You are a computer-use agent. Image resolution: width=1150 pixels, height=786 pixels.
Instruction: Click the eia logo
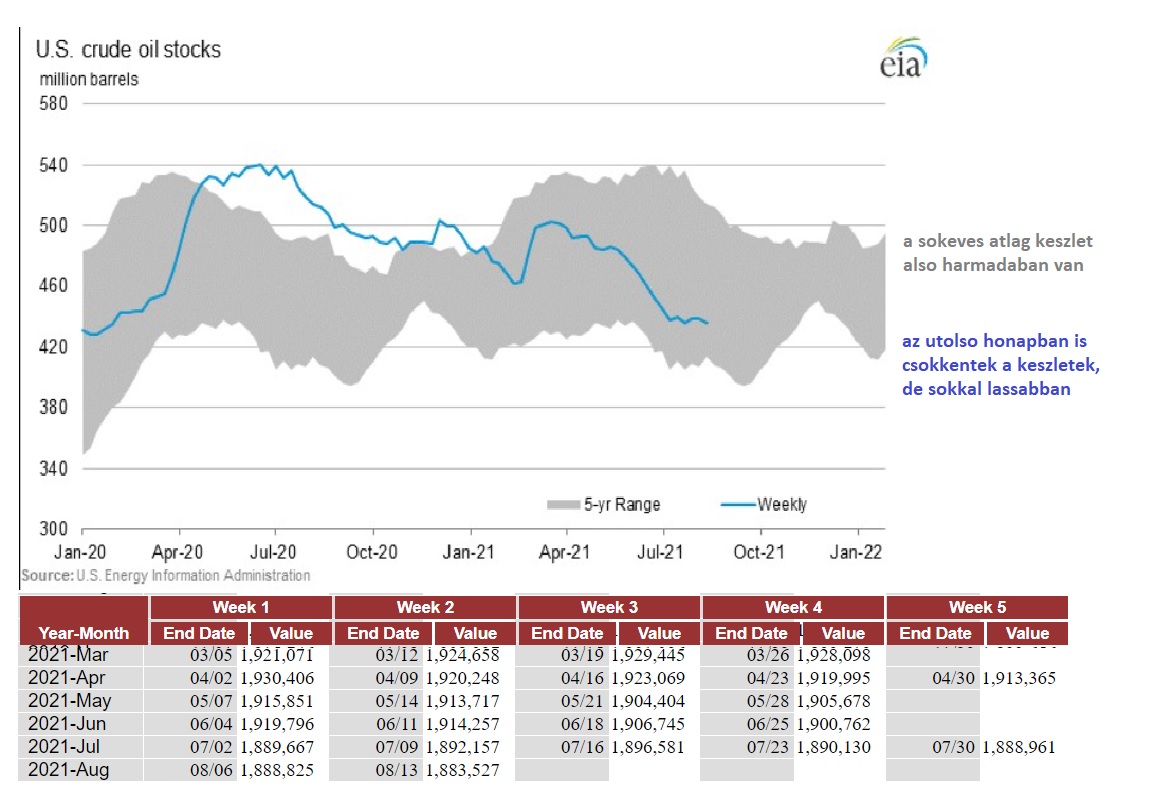[903, 59]
